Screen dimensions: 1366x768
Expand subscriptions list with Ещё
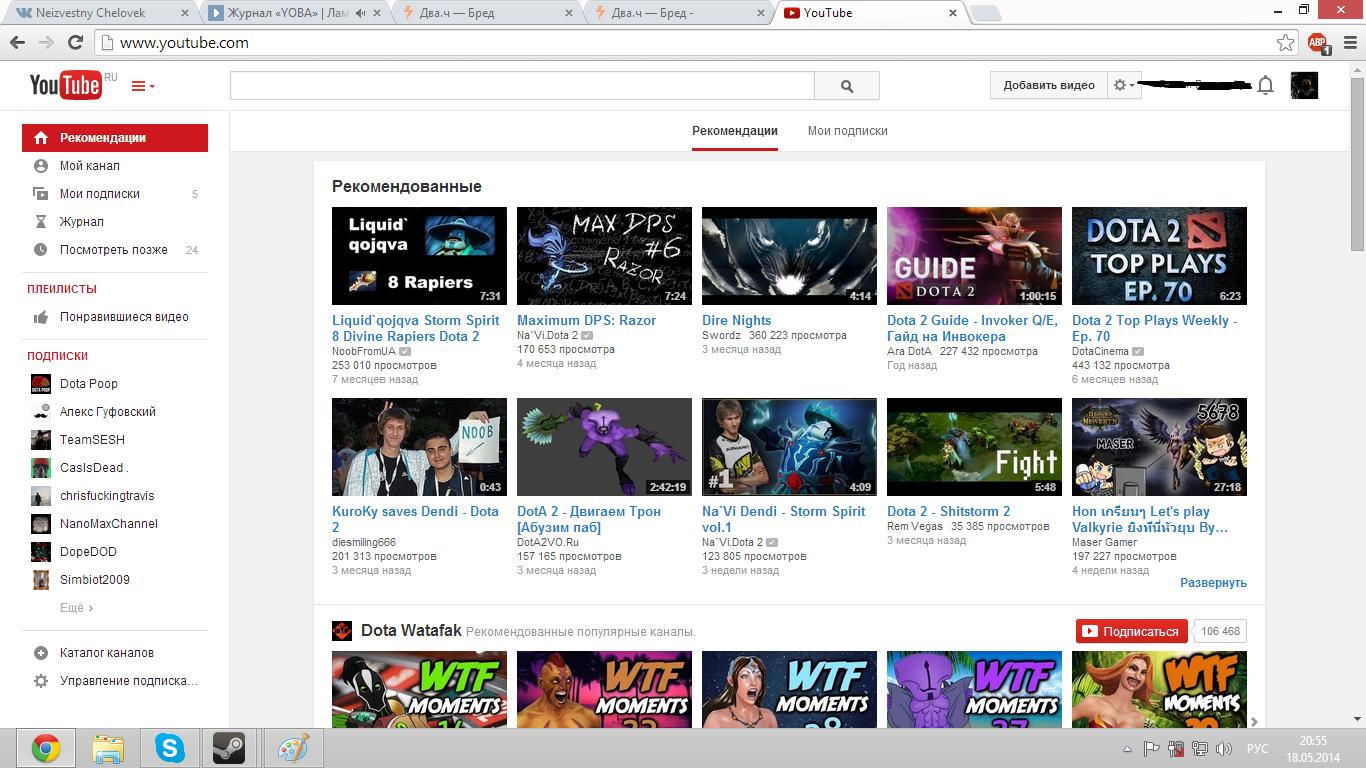click(x=76, y=608)
